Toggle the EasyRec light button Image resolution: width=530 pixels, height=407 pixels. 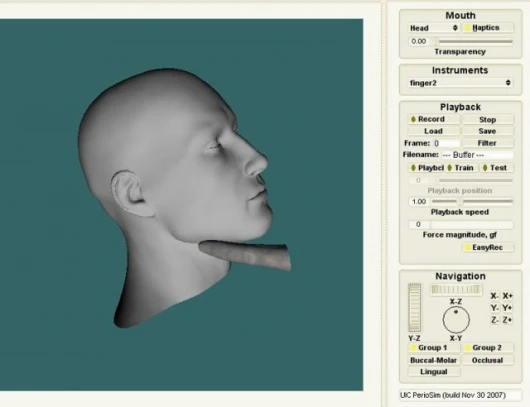point(488,247)
